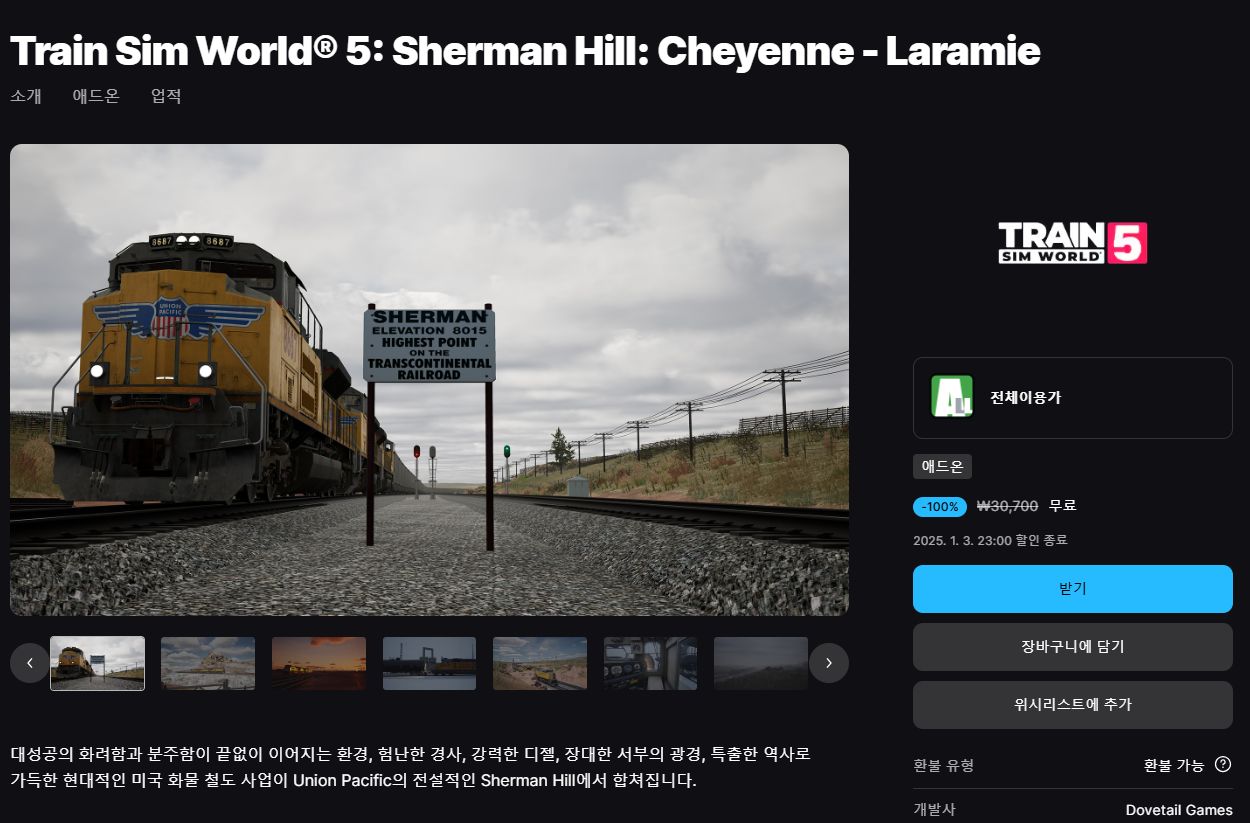Image resolution: width=1250 pixels, height=823 pixels.
Task: Click the 애드온 badge label
Action: click(x=942, y=467)
